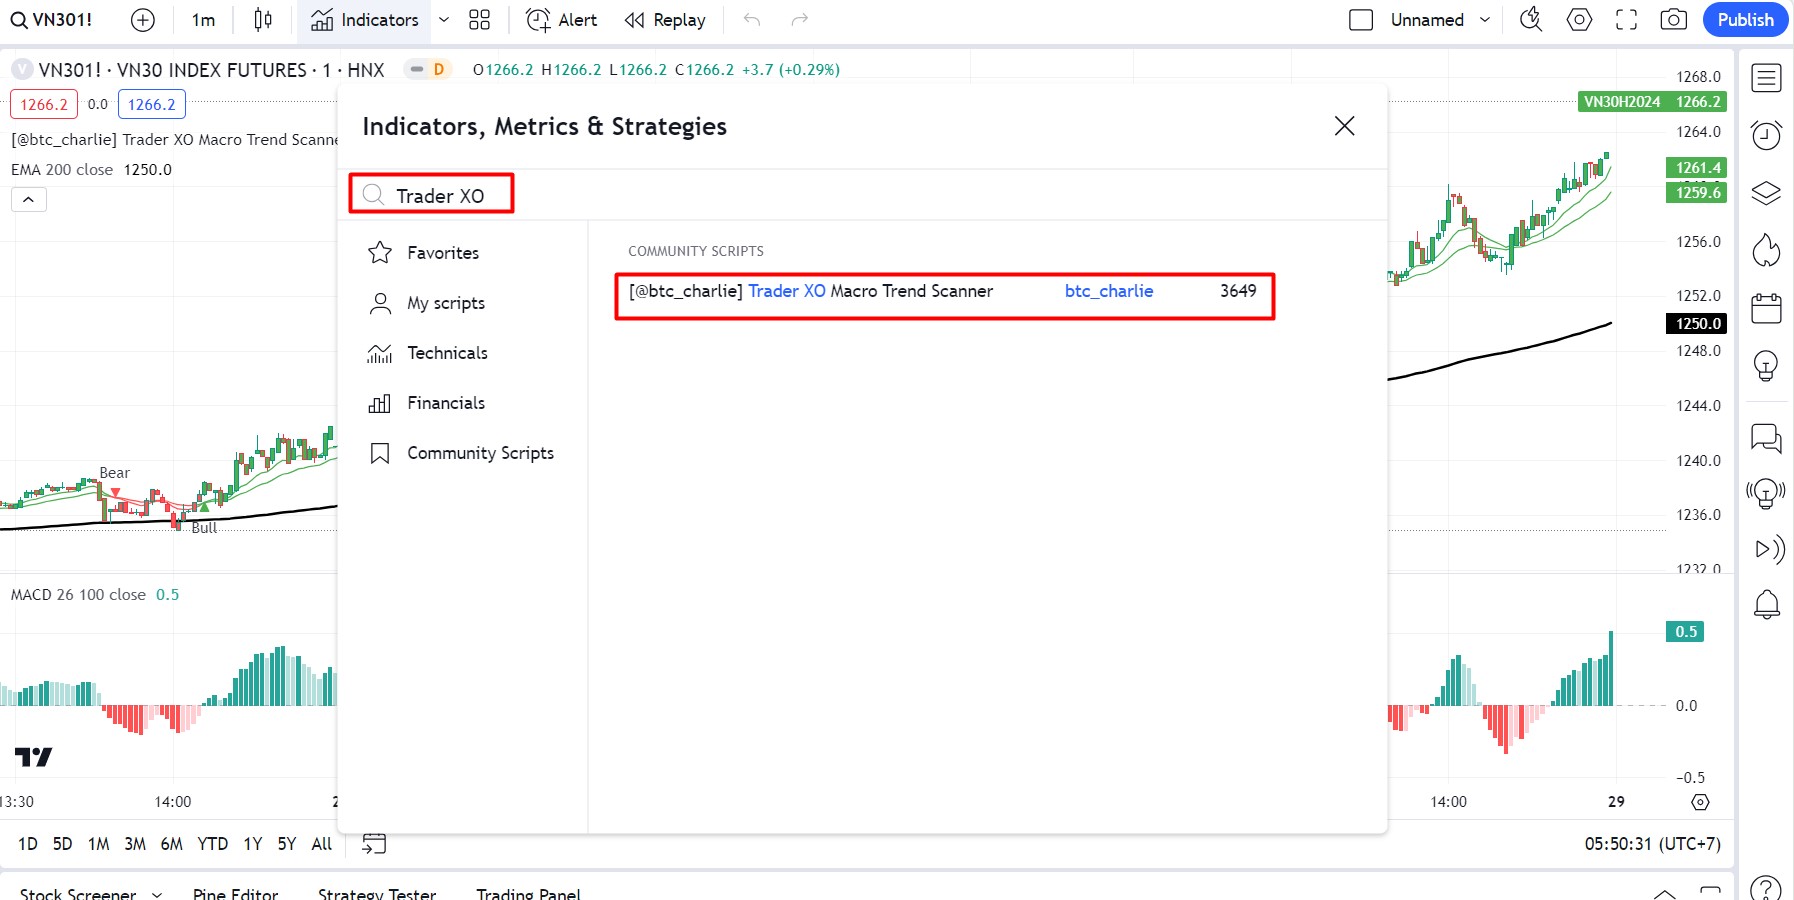Toggle the Unnamed layout checkbox
Image resolution: width=1794 pixels, height=900 pixels.
tap(1361, 20)
